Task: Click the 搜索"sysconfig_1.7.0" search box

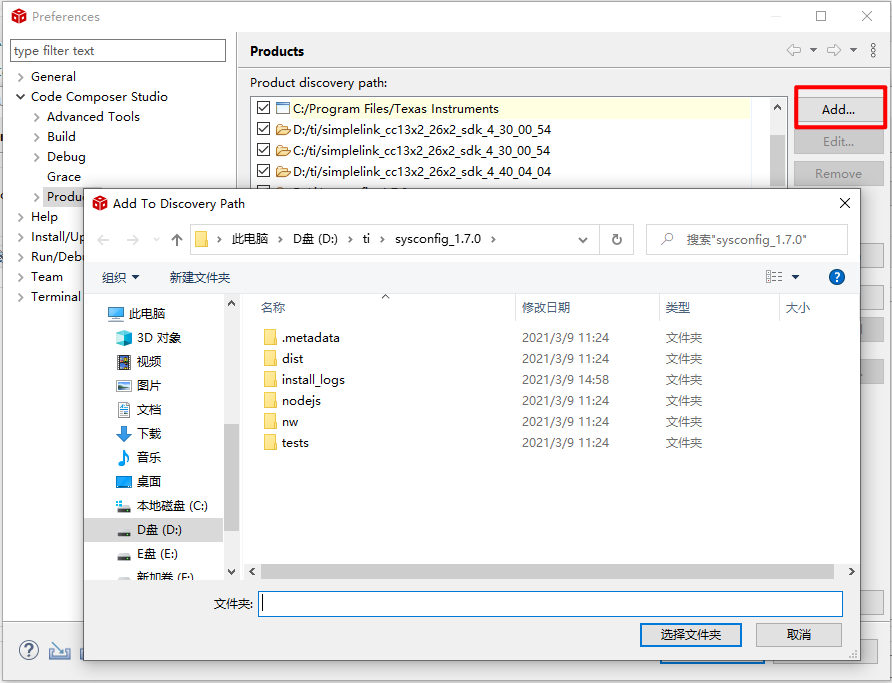Action: (747, 240)
